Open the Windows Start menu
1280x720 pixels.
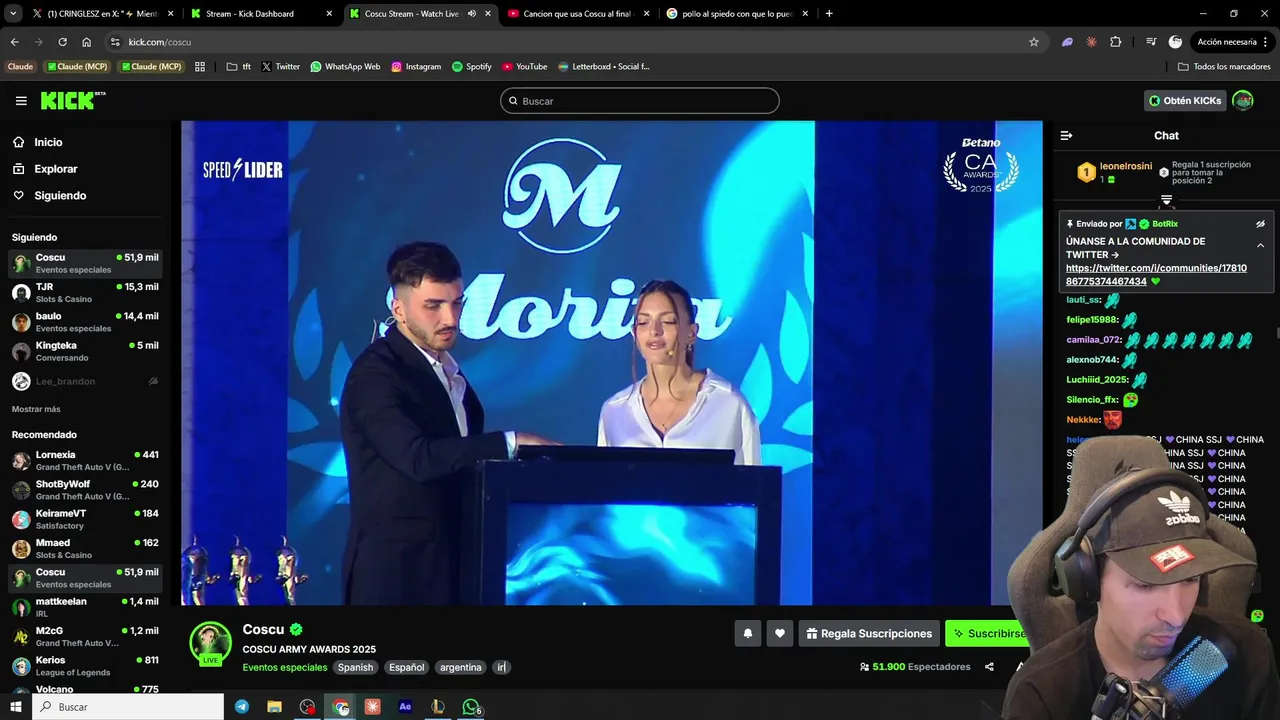15,707
